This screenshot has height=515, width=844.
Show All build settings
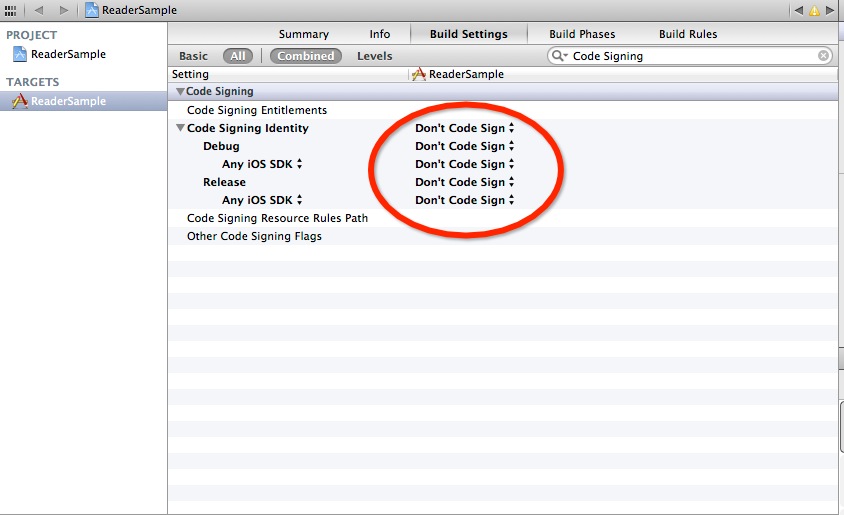click(237, 56)
